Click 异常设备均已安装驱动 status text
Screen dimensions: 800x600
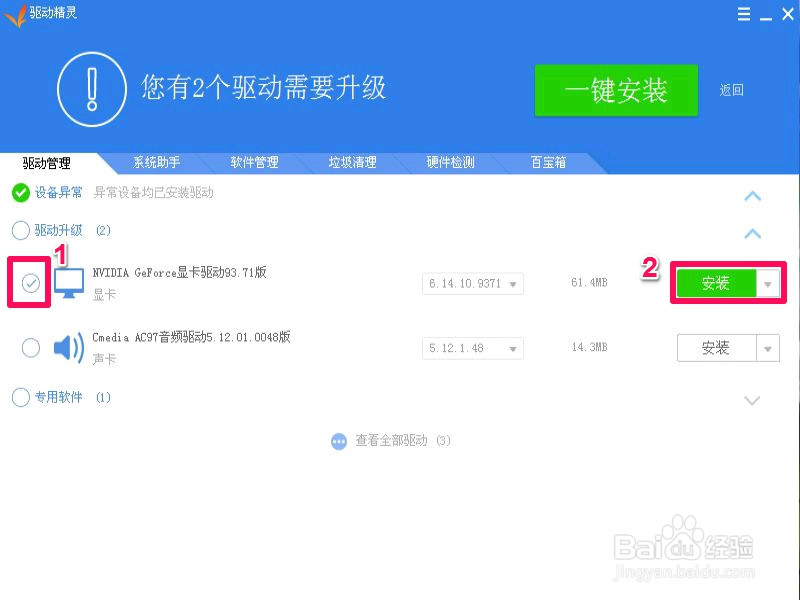click(154, 193)
